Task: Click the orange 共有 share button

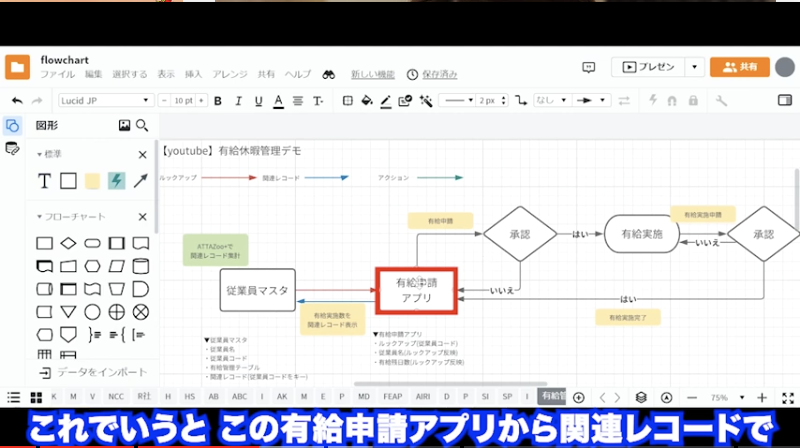Action: click(x=739, y=67)
